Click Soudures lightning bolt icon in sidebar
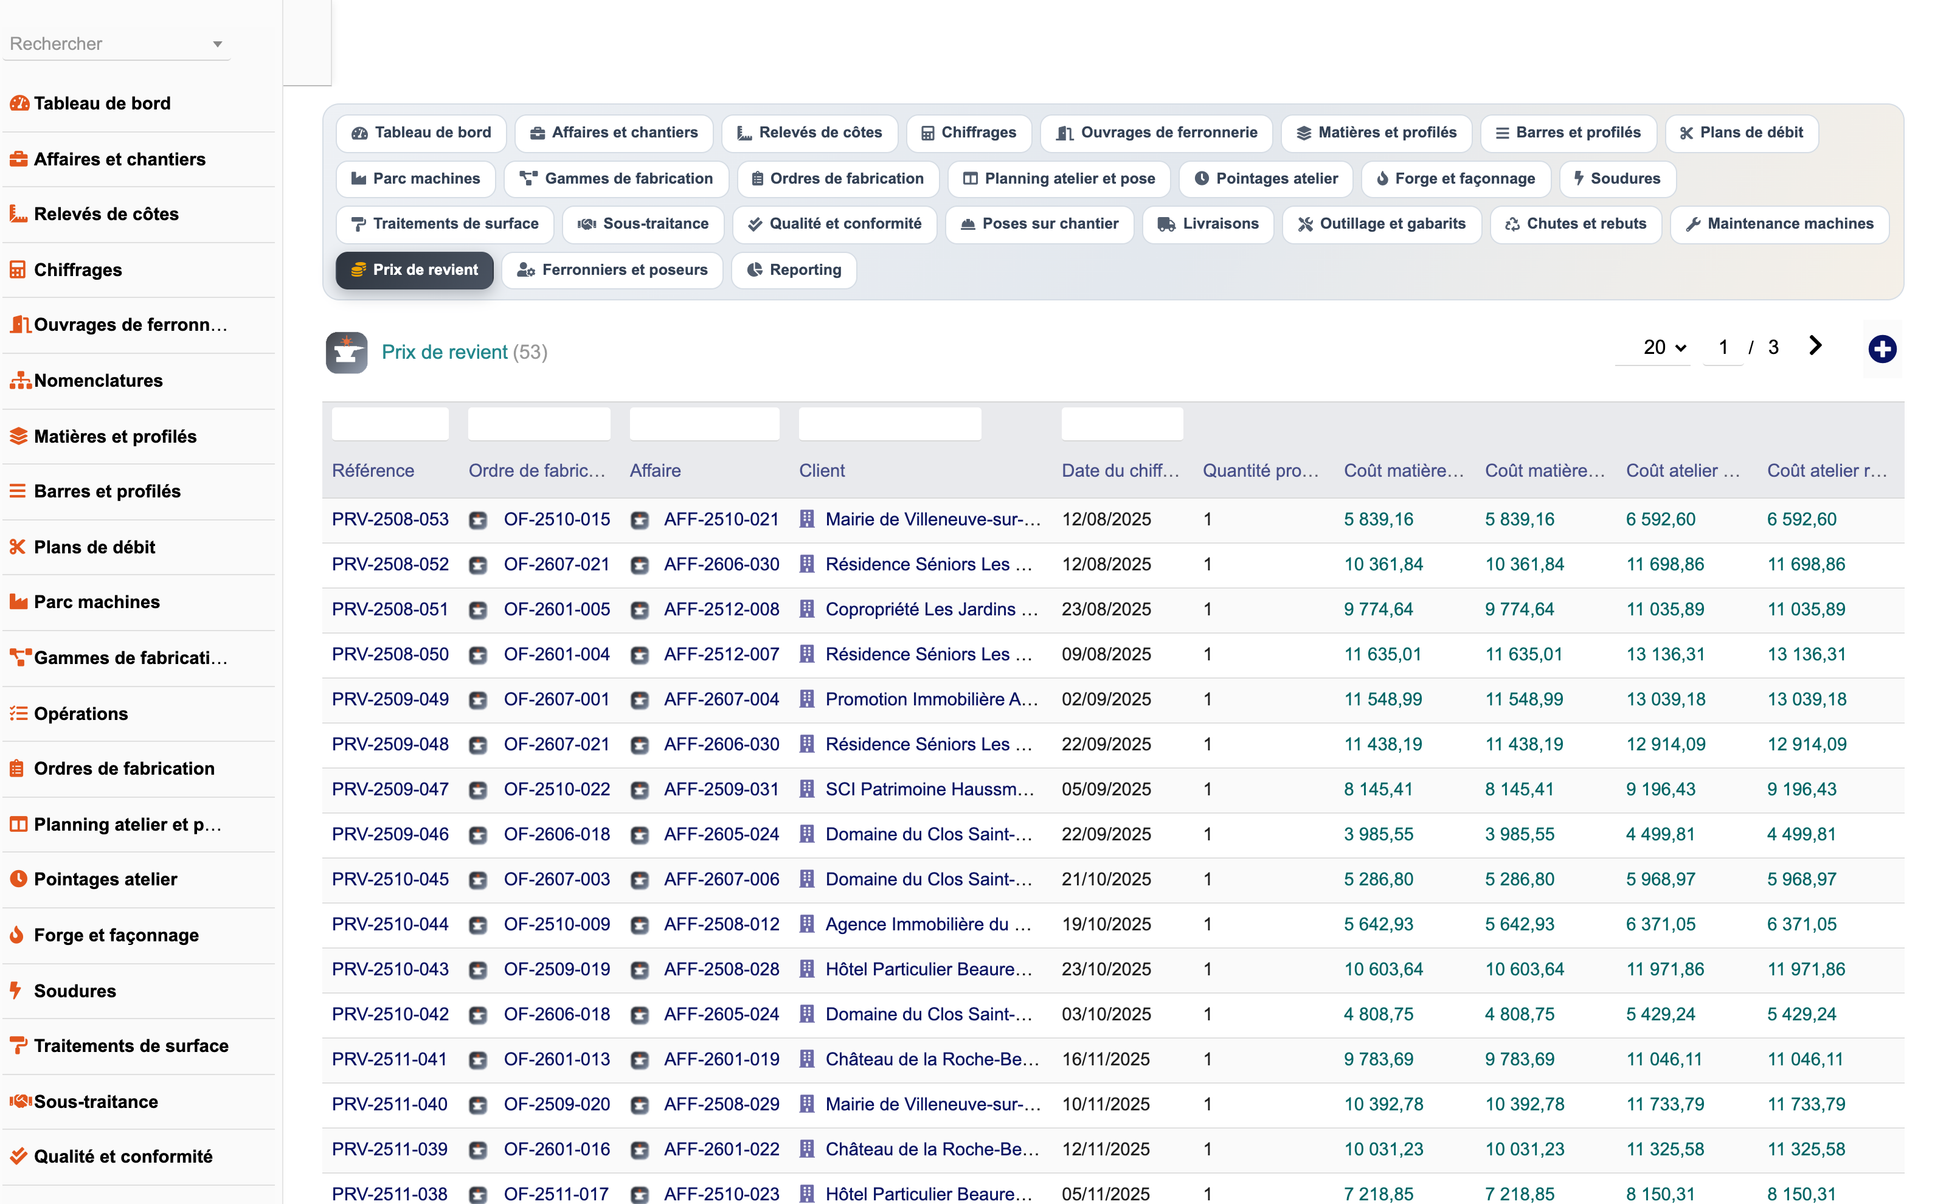The height and width of the screenshot is (1204, 1946). 16,990
